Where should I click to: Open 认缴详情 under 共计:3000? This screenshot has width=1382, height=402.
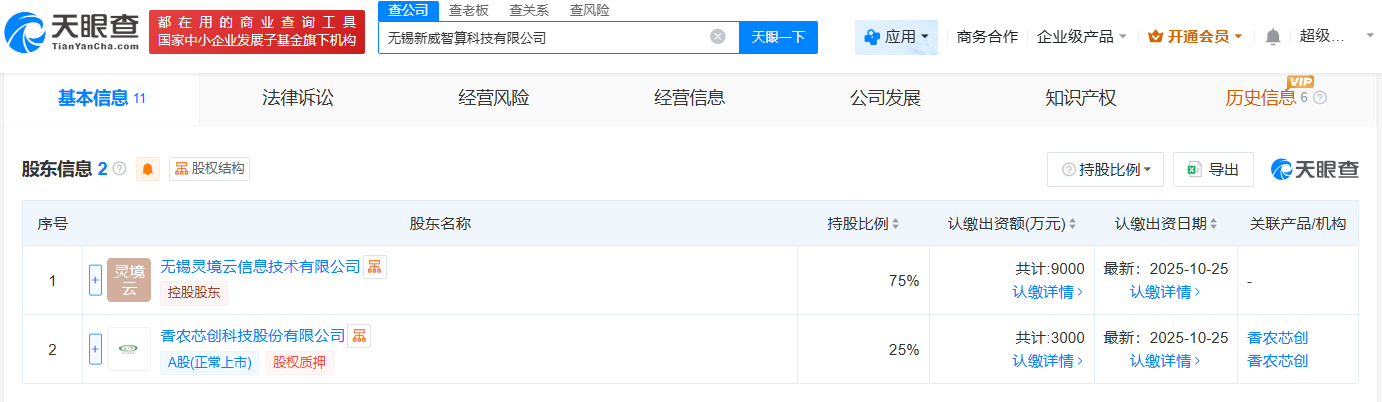coord(1048,361)
